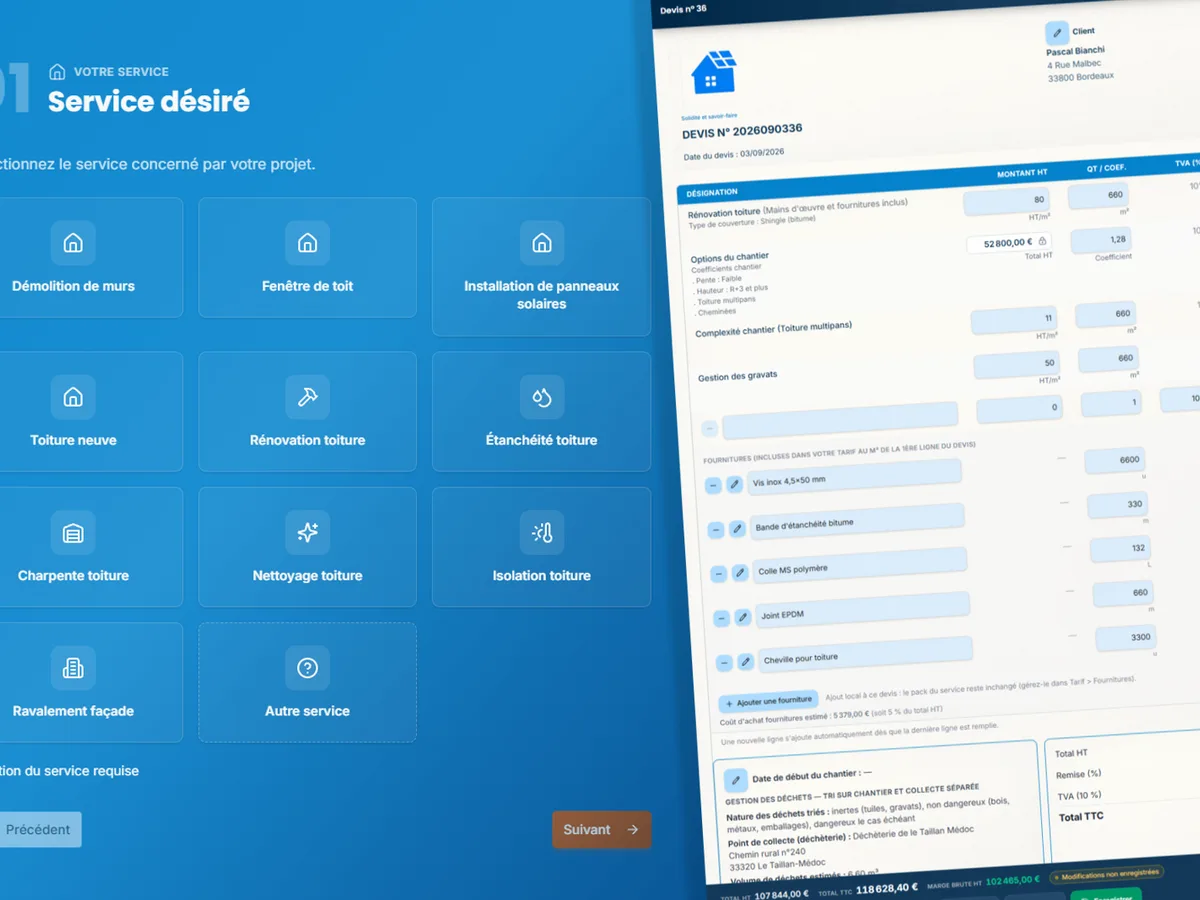The image size is (1200, 900).
Task: Edit the Bande d'étanchéité bitume supply
Action: pyautogui.click(x=737, y=528)
